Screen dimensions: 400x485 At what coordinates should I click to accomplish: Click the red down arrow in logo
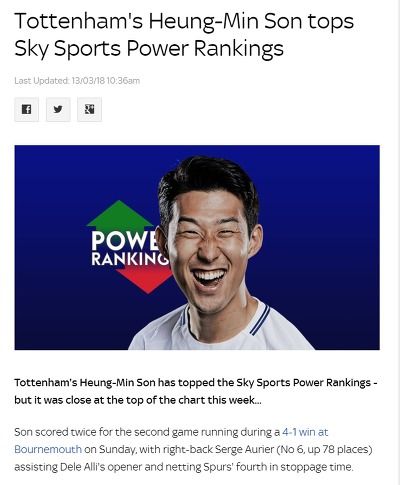145,279
